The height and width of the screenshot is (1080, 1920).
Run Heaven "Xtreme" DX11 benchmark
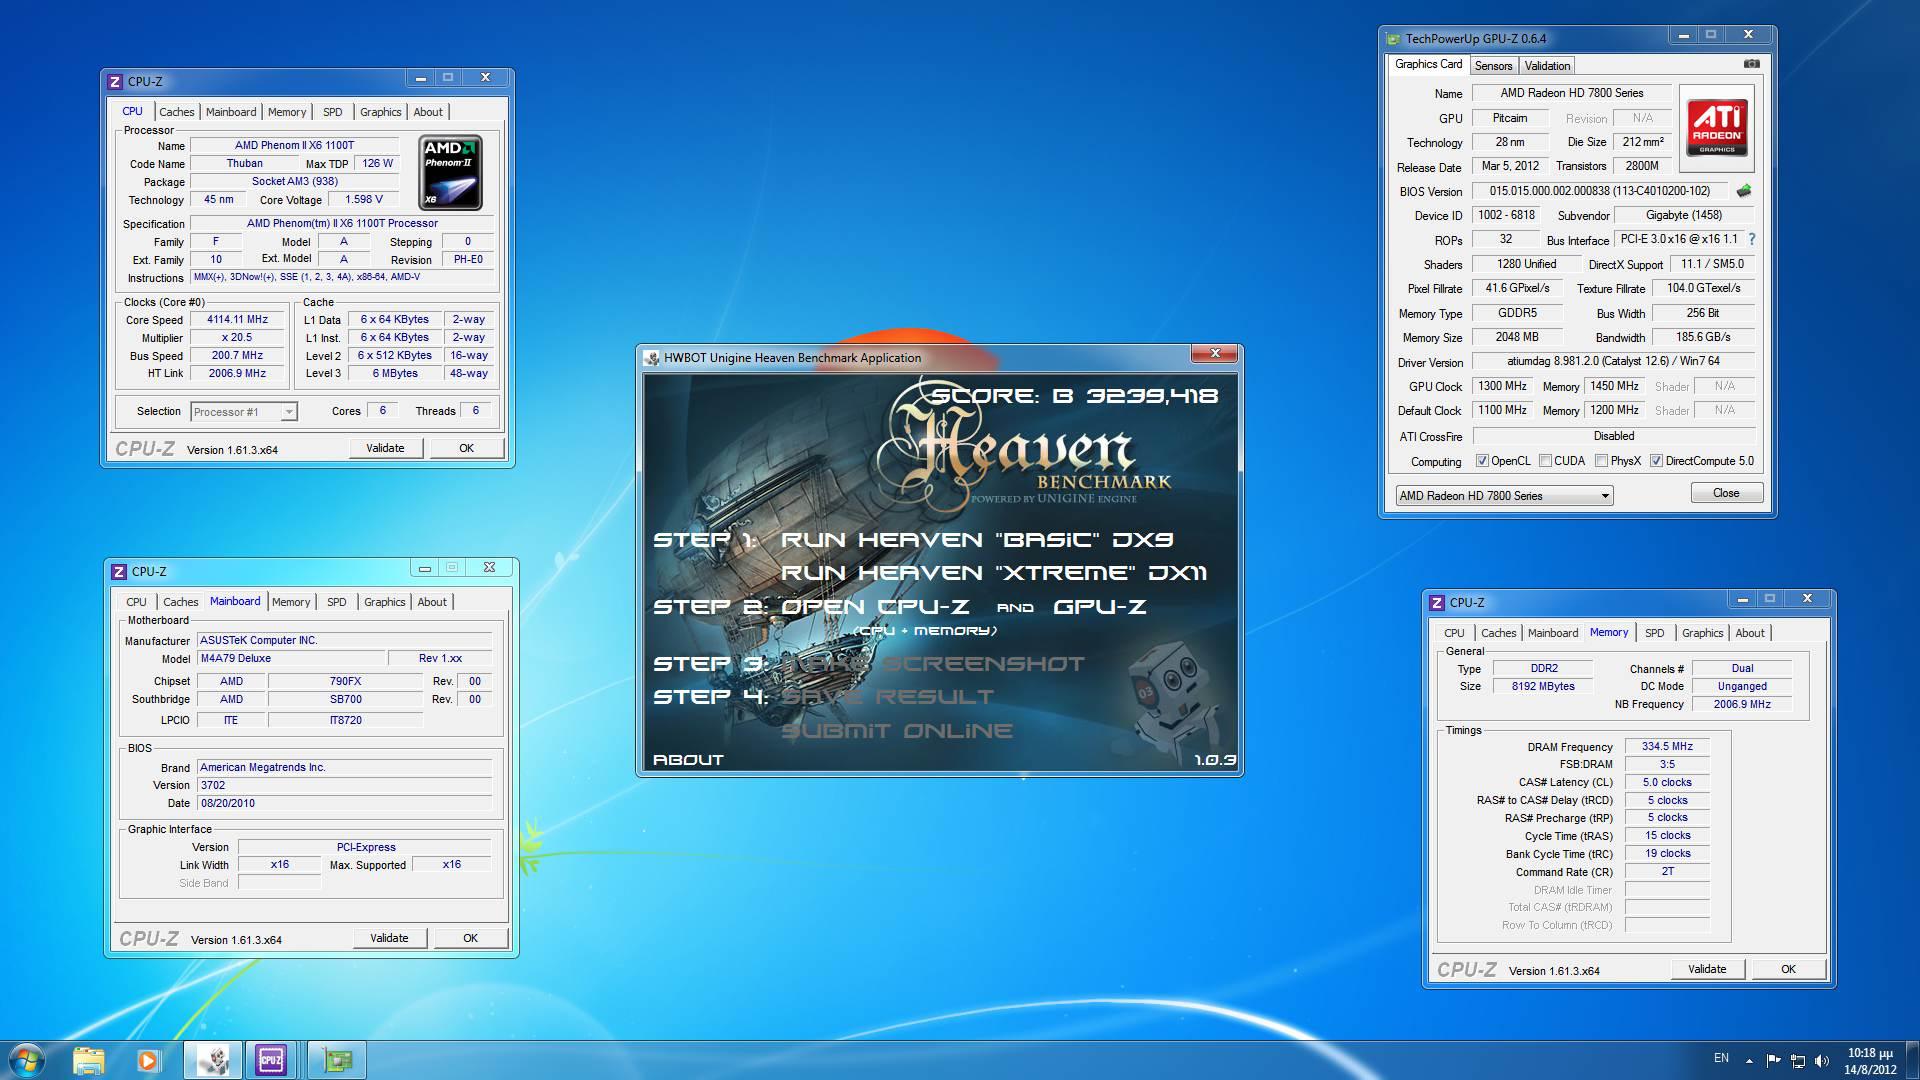pyautogui.click(x=993, y=573)
